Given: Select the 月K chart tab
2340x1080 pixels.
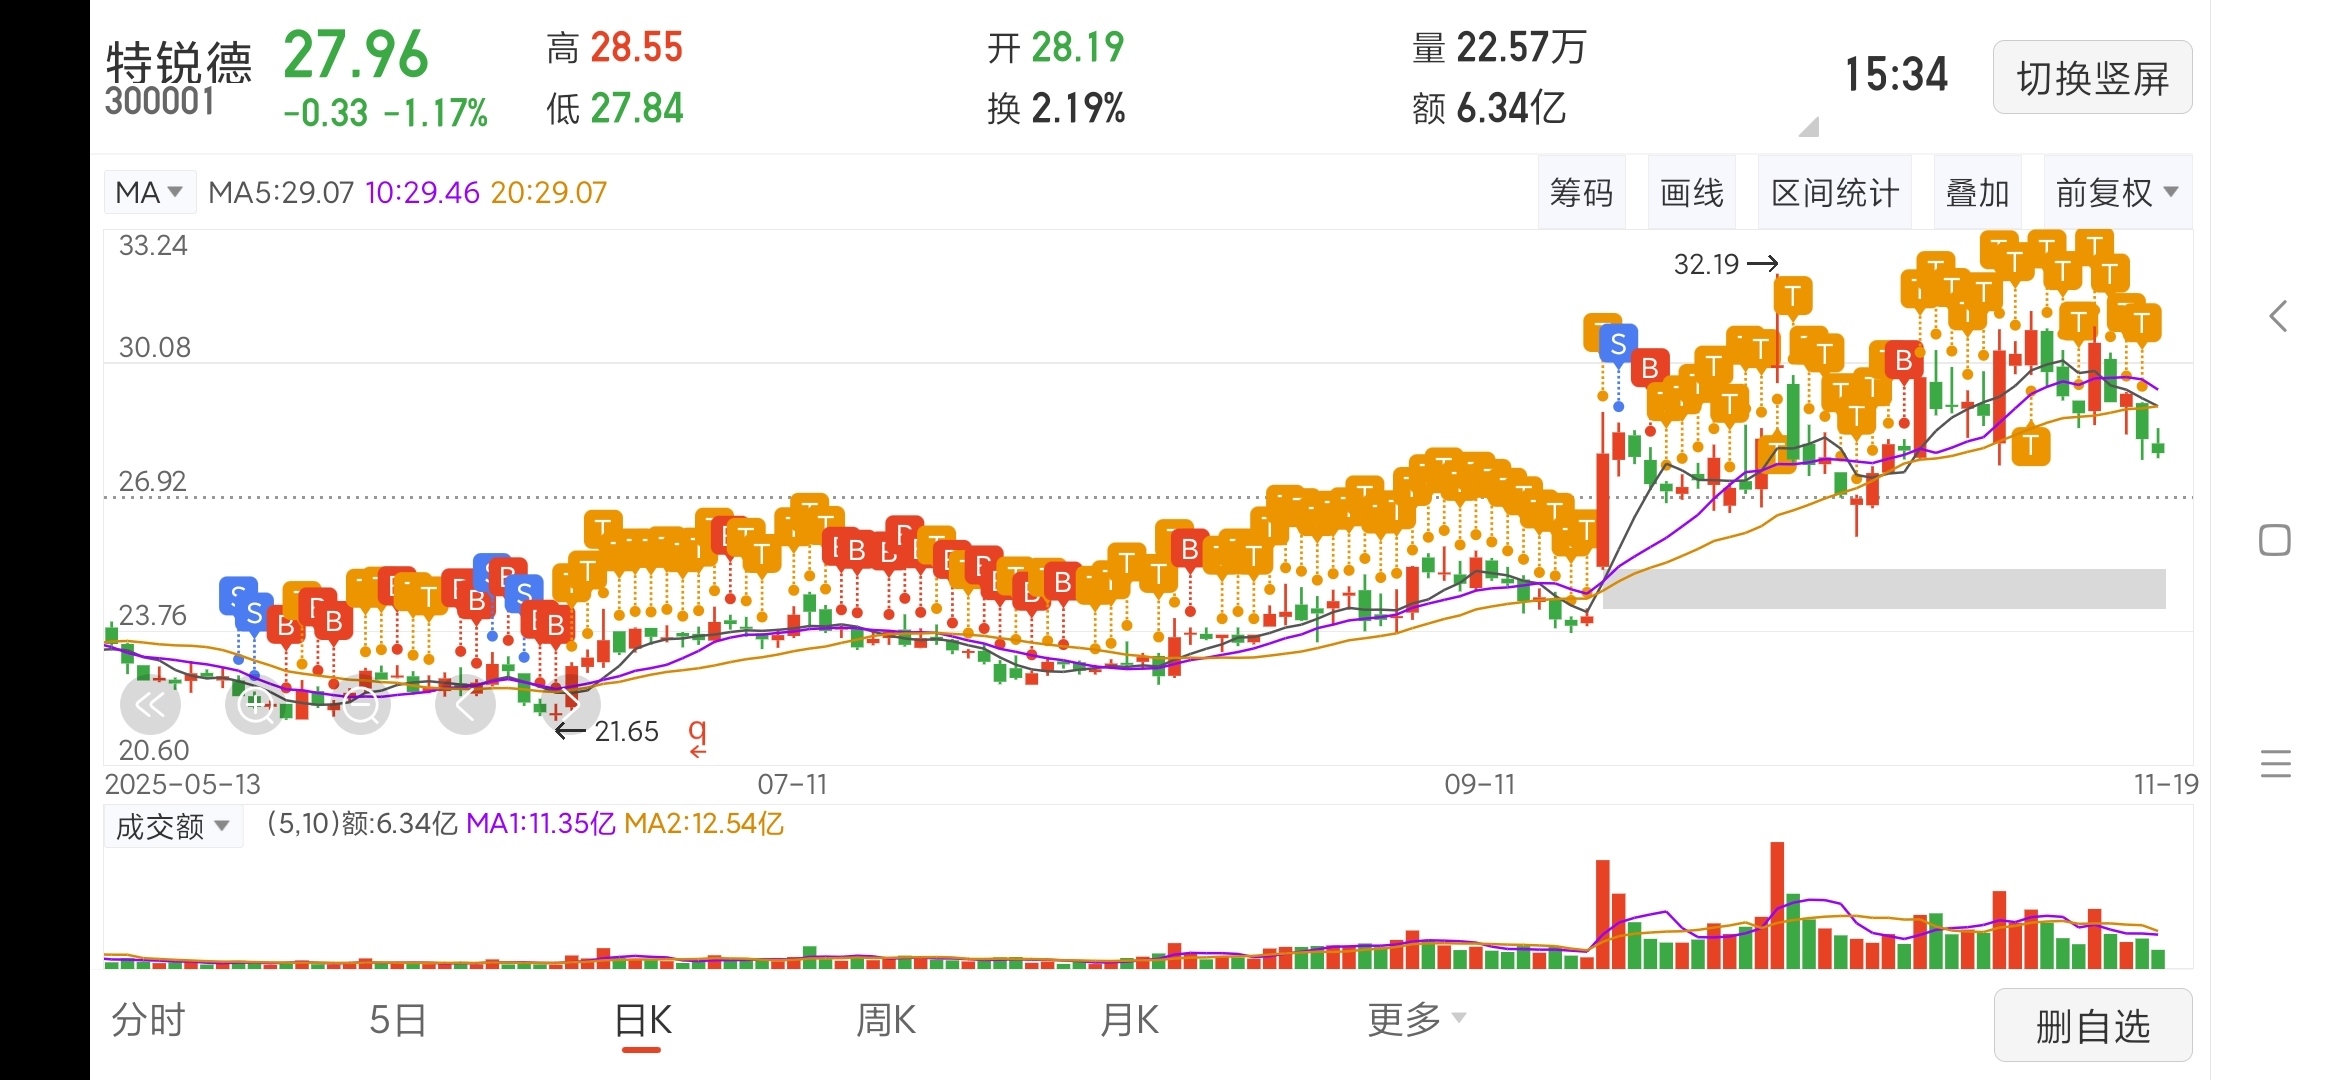Looking at the screenshot, I should [1129, 1020].
